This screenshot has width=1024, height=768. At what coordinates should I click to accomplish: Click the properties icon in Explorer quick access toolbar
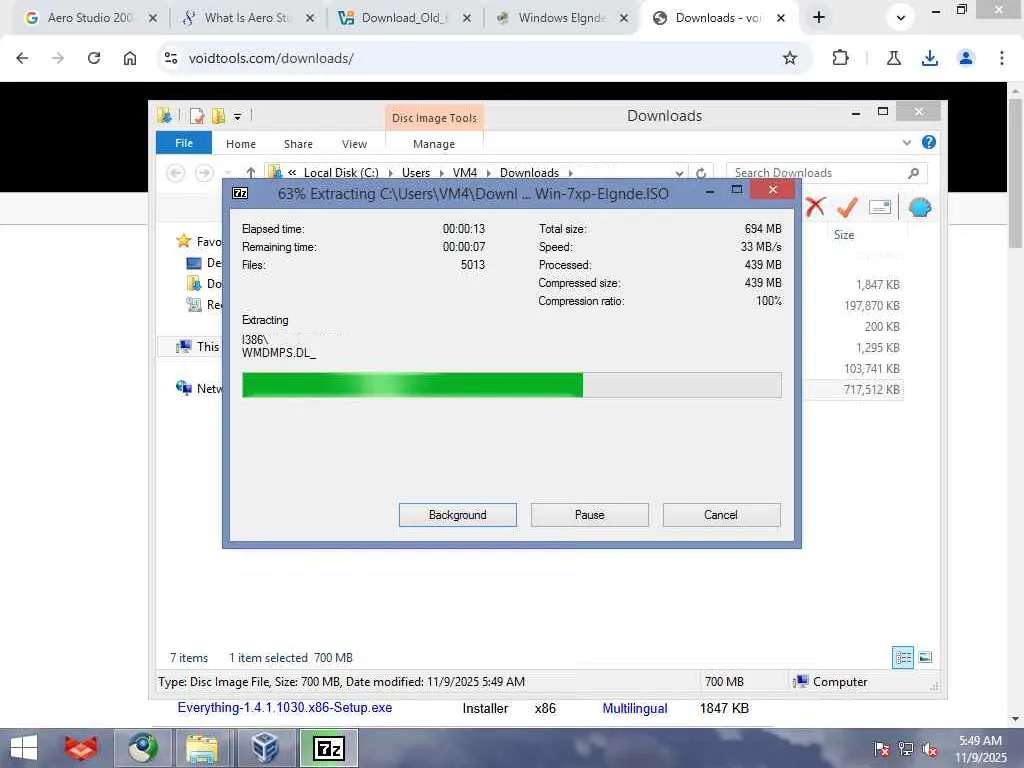click(197, 116)
